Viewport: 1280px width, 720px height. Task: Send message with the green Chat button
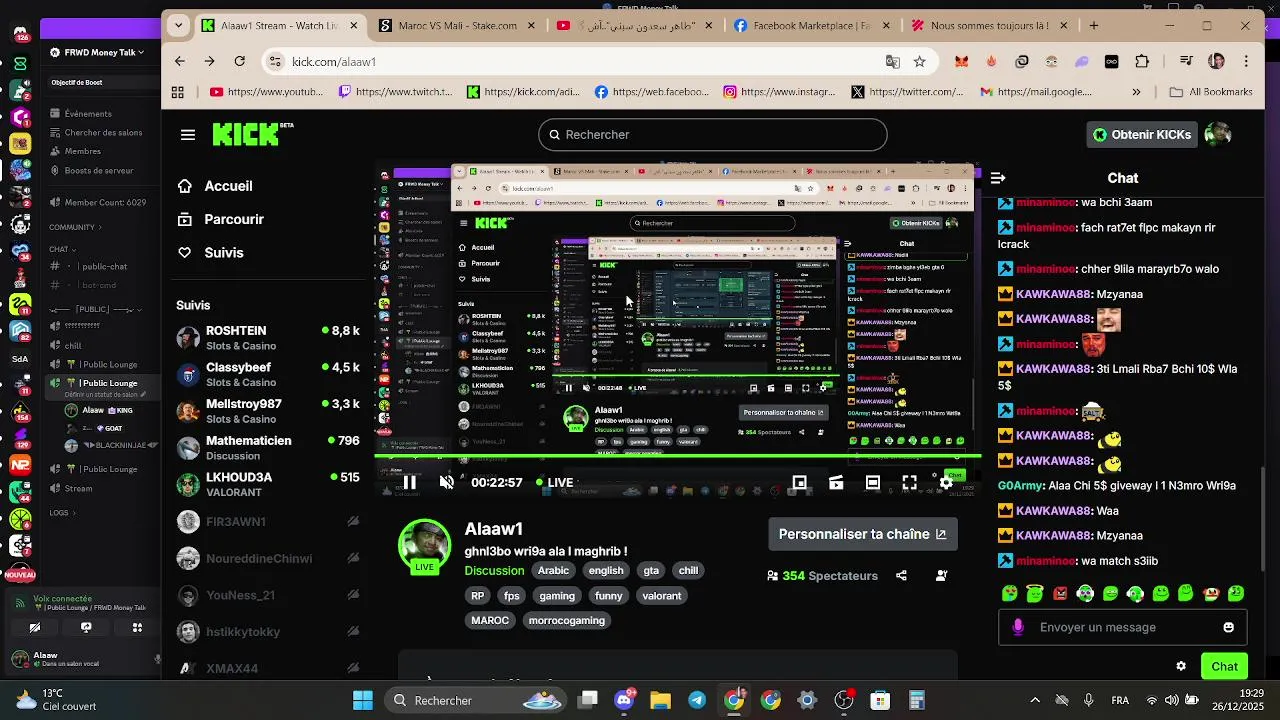tap(1225, 666)
